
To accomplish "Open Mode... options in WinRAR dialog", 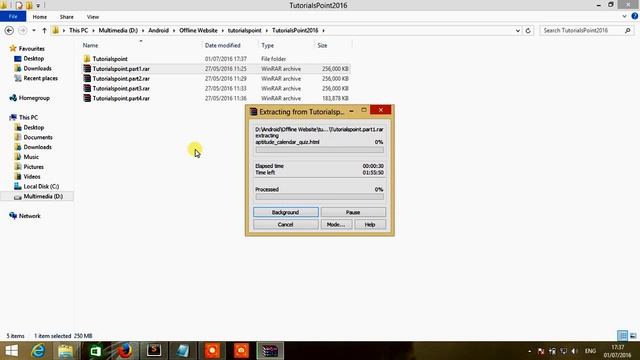I will click(x=336, y=224).
